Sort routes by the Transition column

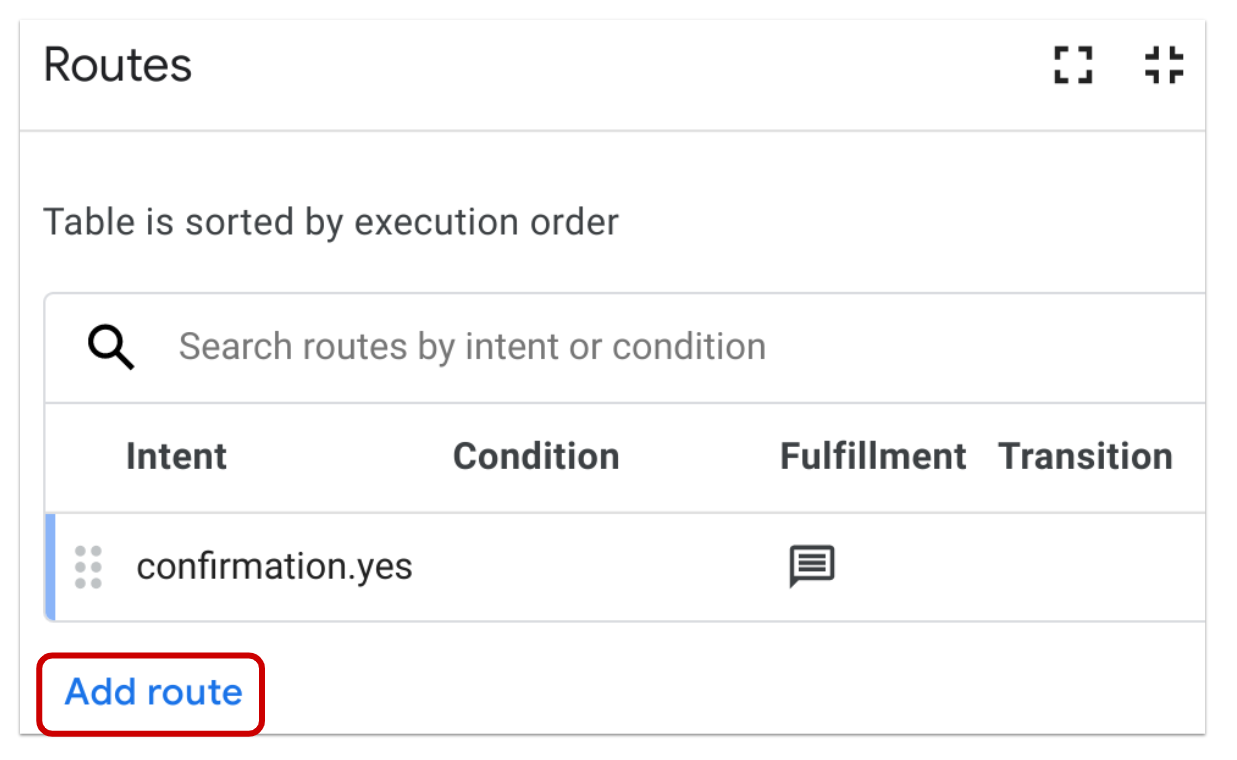click(x=1085, y=456)
